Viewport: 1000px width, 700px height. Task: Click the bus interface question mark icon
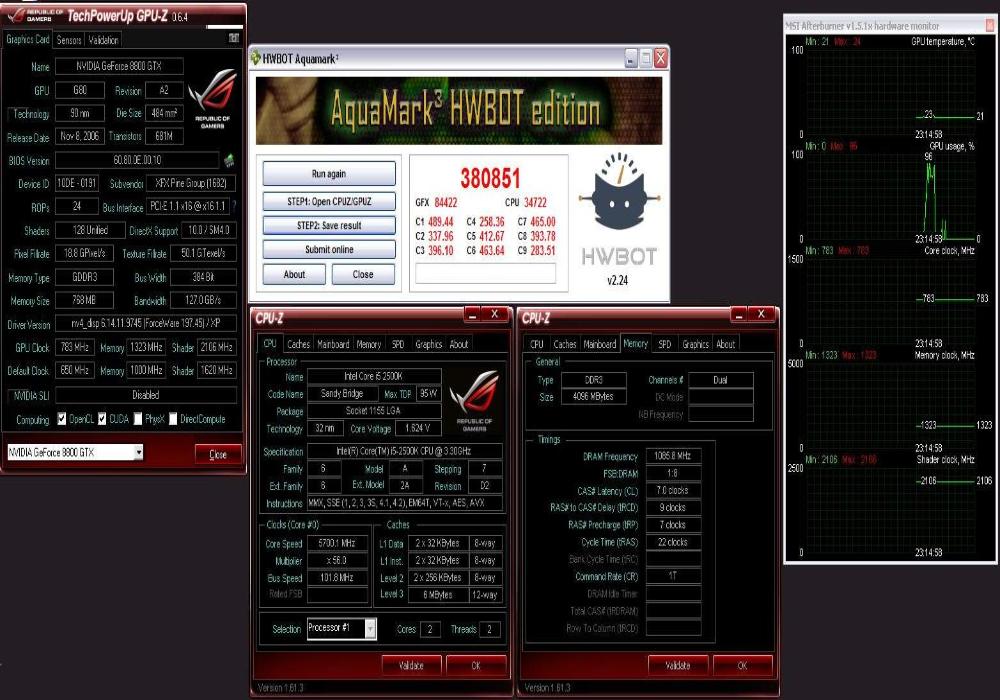pyautogui.click(x=234, y=206)
